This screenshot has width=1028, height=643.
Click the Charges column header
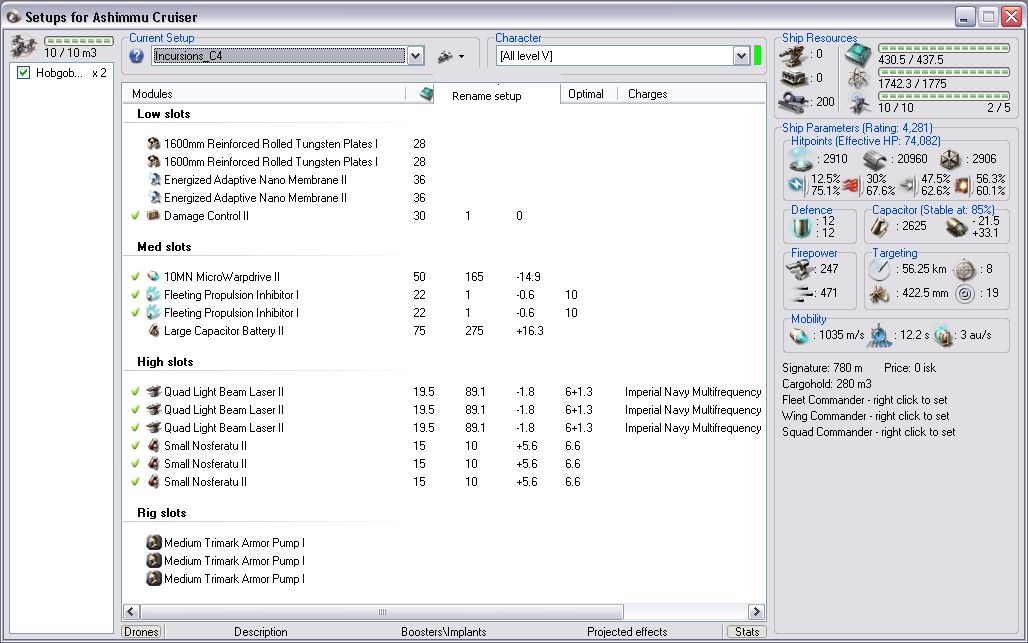coord(647,94)
